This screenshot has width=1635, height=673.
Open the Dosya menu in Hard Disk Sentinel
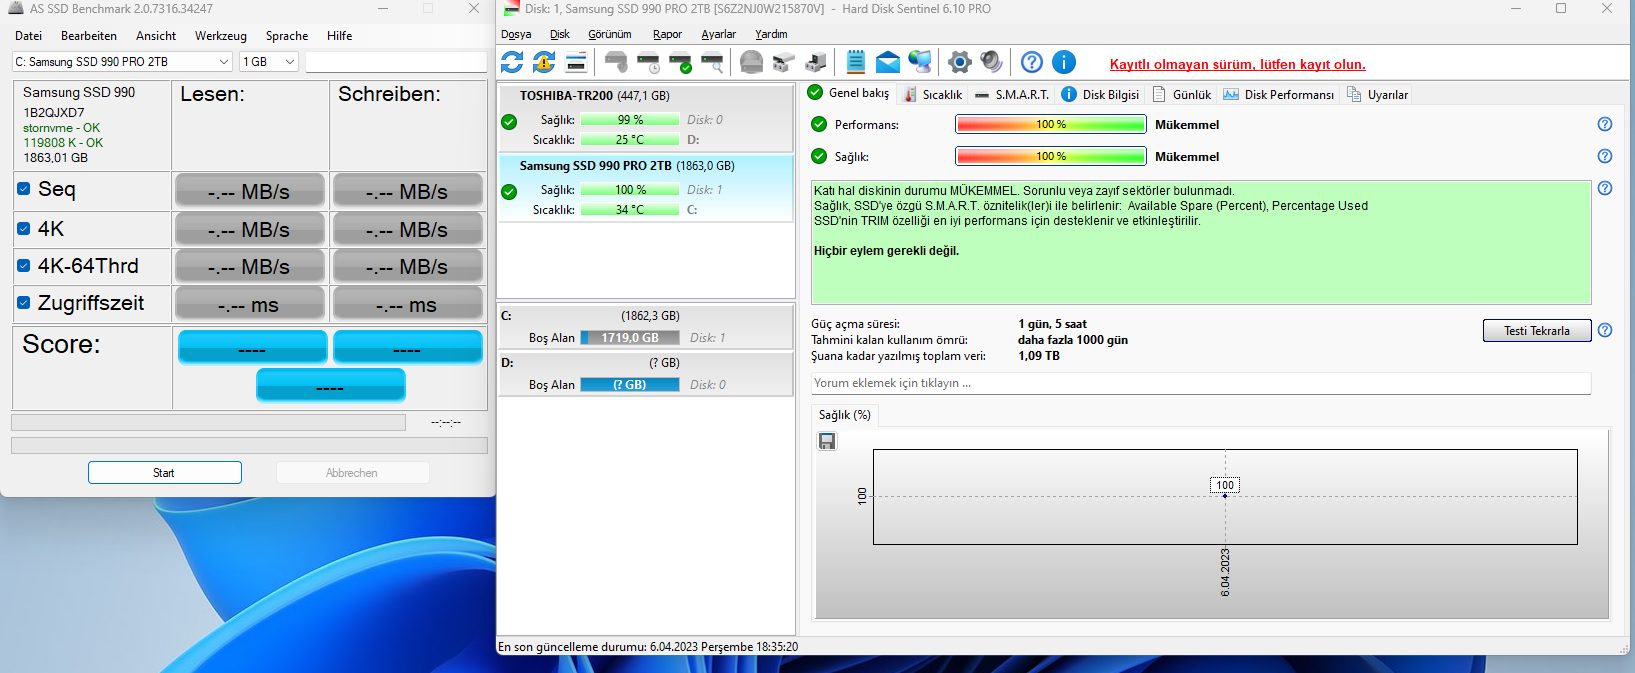coord(516,34)
